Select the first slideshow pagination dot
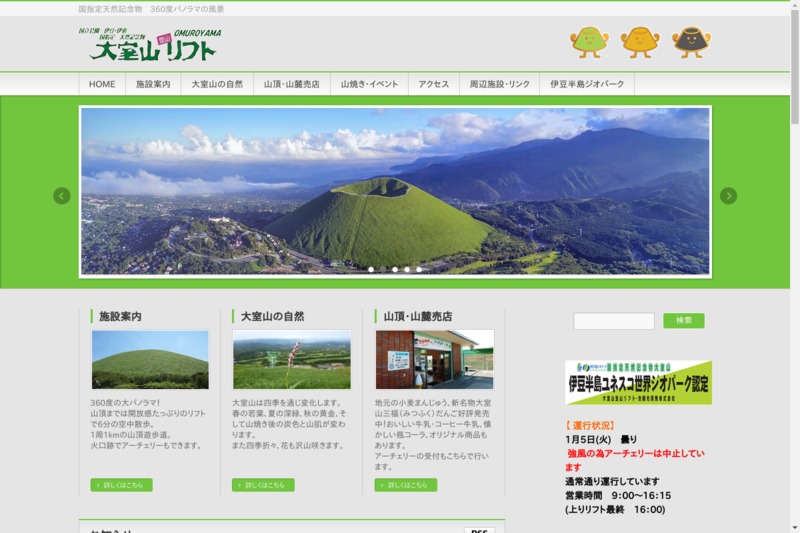This screenshot has width=800, height=533. pyautogui.click(x=371, y=269)
